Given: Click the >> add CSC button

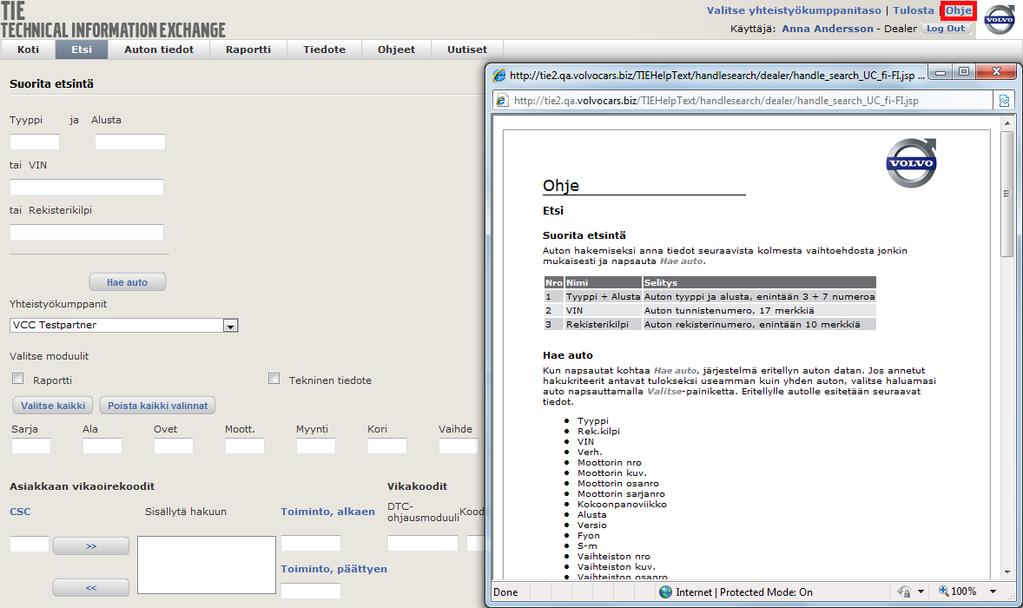Looking at the screenshot, I should [91, 546].
